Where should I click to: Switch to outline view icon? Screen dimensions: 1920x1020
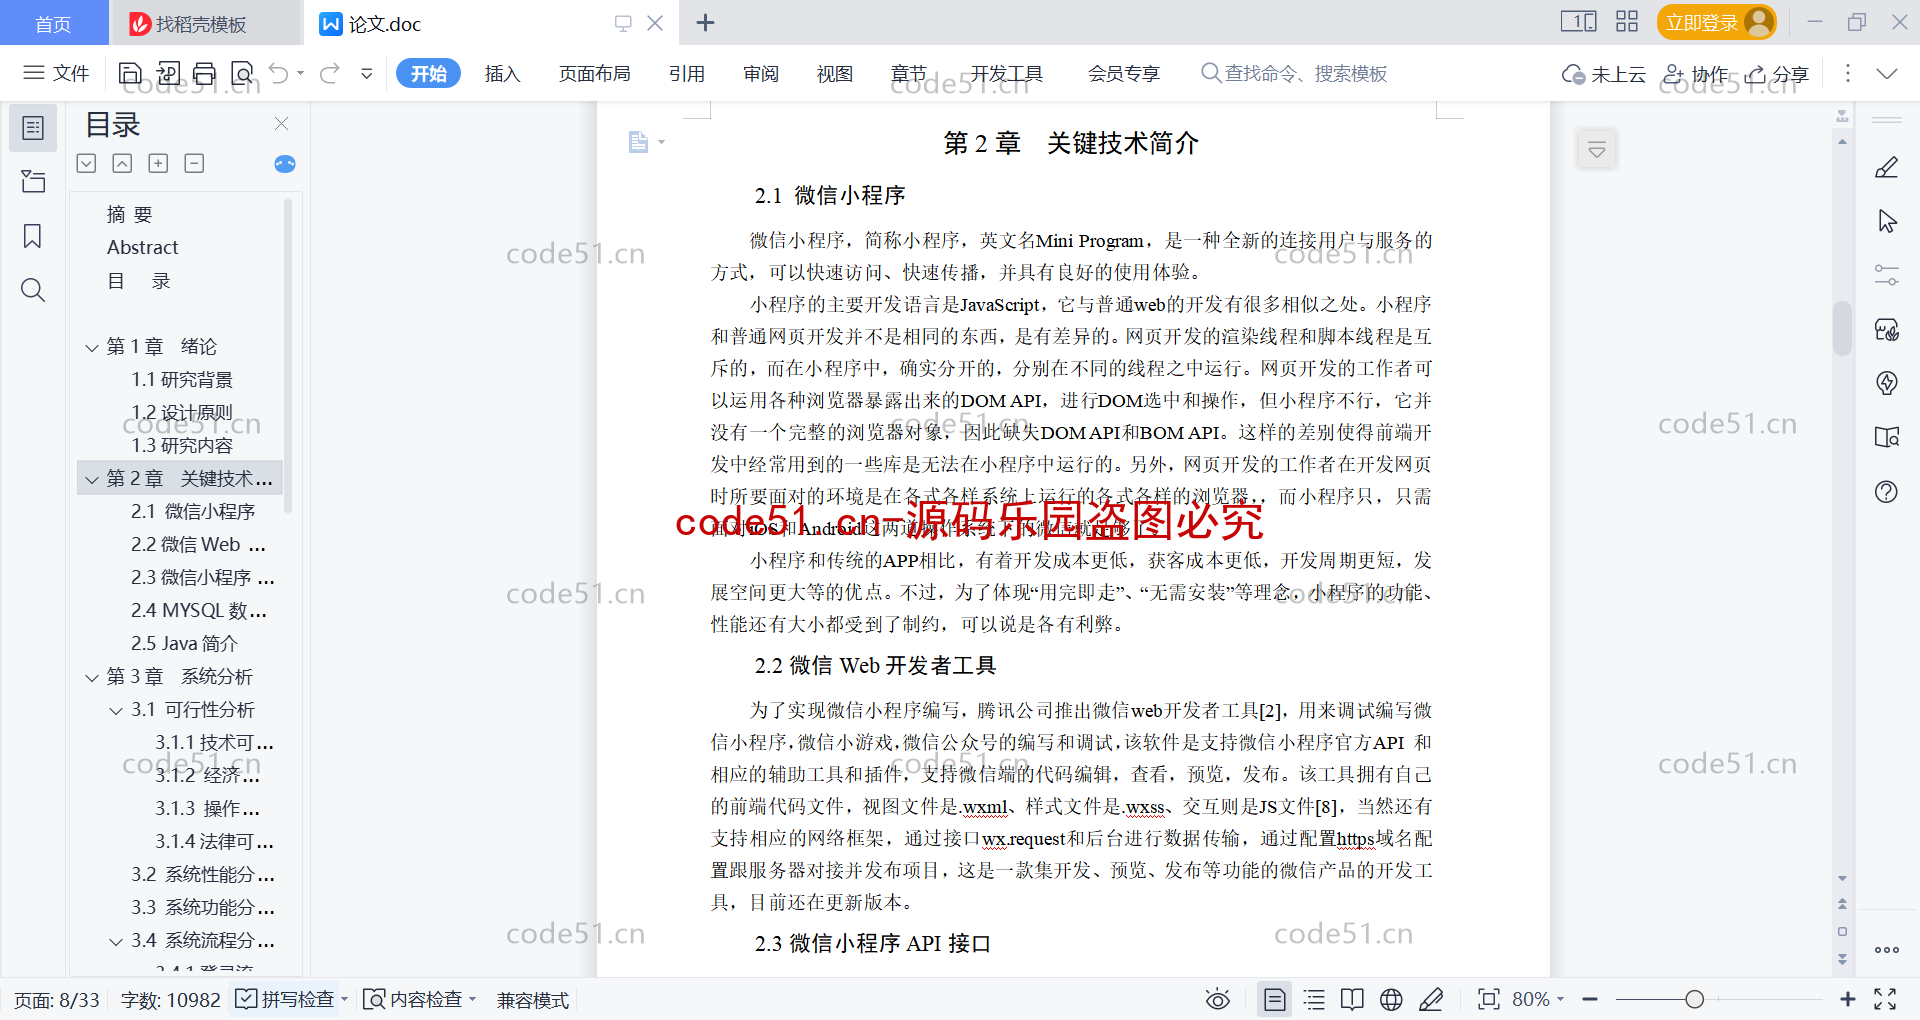click(x=1314, y=999)
